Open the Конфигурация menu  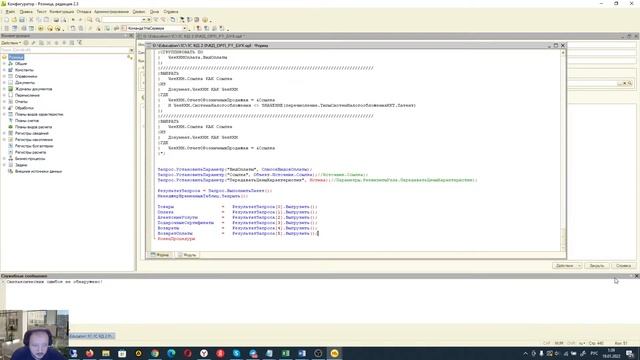(62, 12)
